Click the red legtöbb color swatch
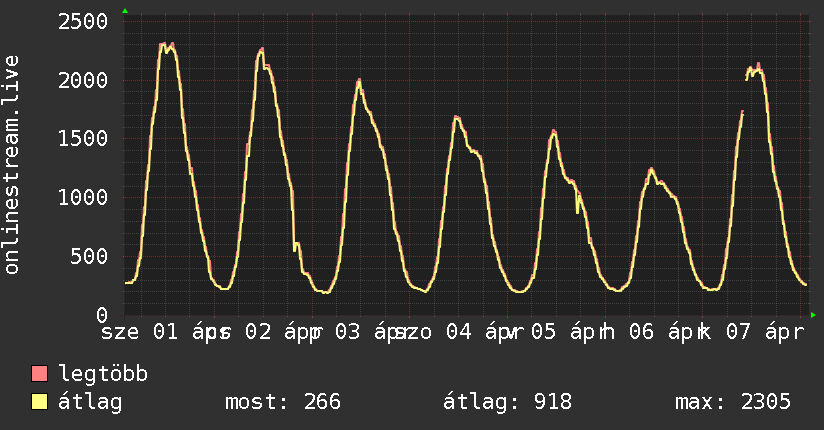The width and height of the screenshot is (824, 430). 40,374
